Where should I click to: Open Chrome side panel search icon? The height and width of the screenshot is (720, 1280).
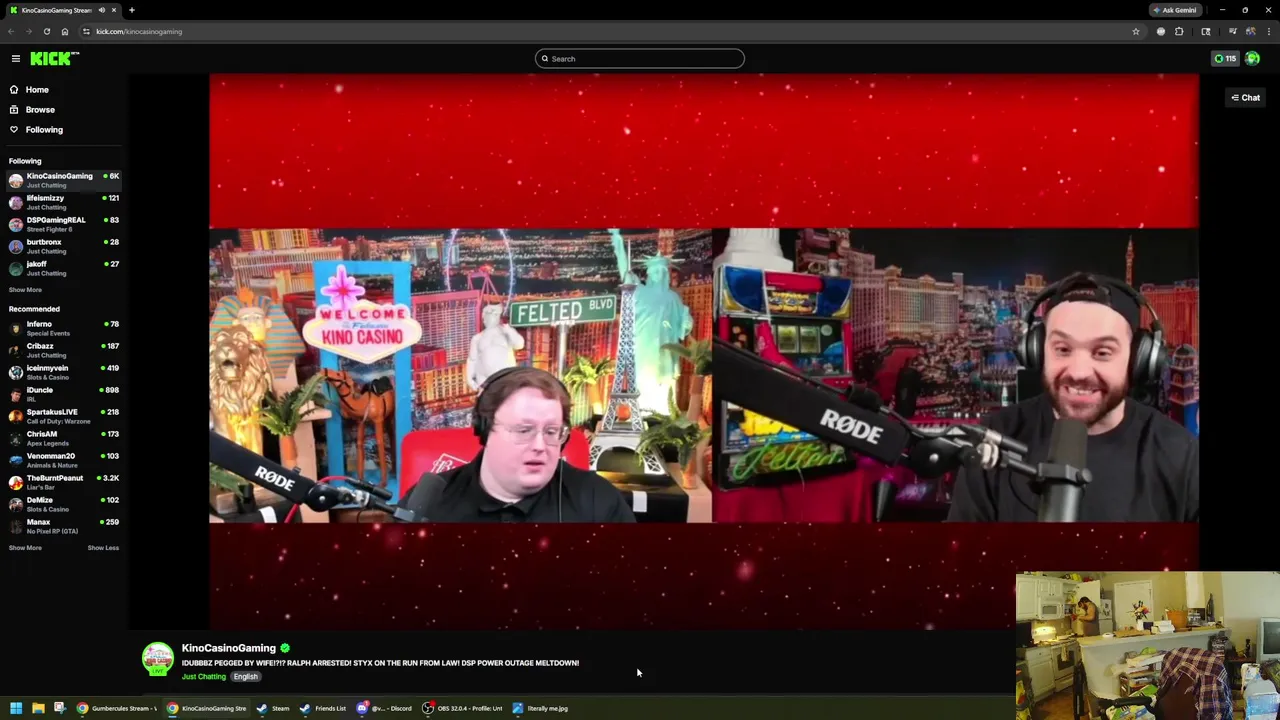pos(1205,32)
